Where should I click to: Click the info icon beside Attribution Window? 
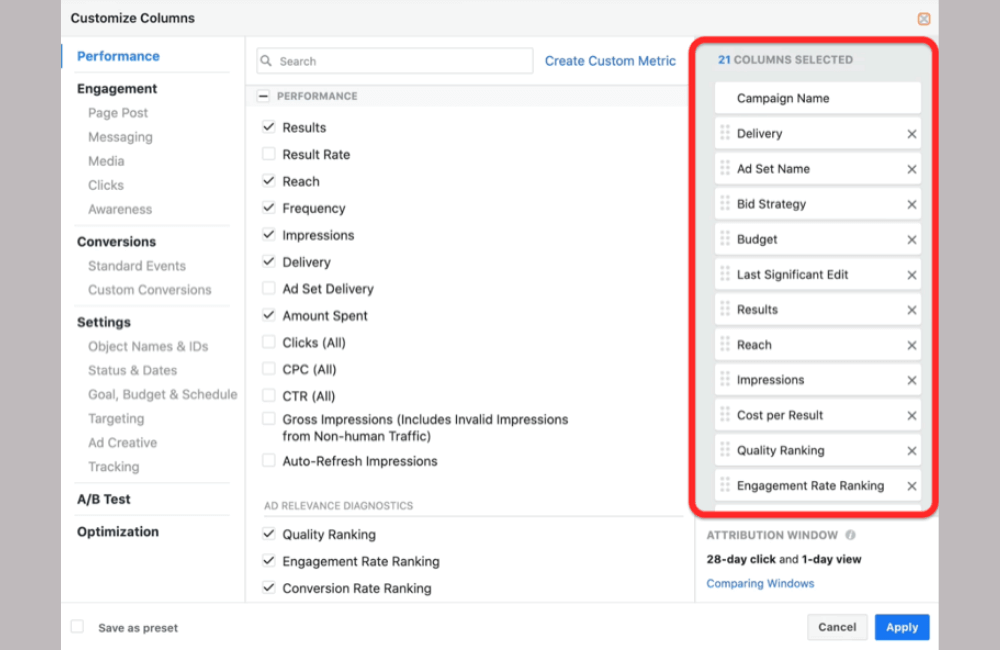pos(850,535)
